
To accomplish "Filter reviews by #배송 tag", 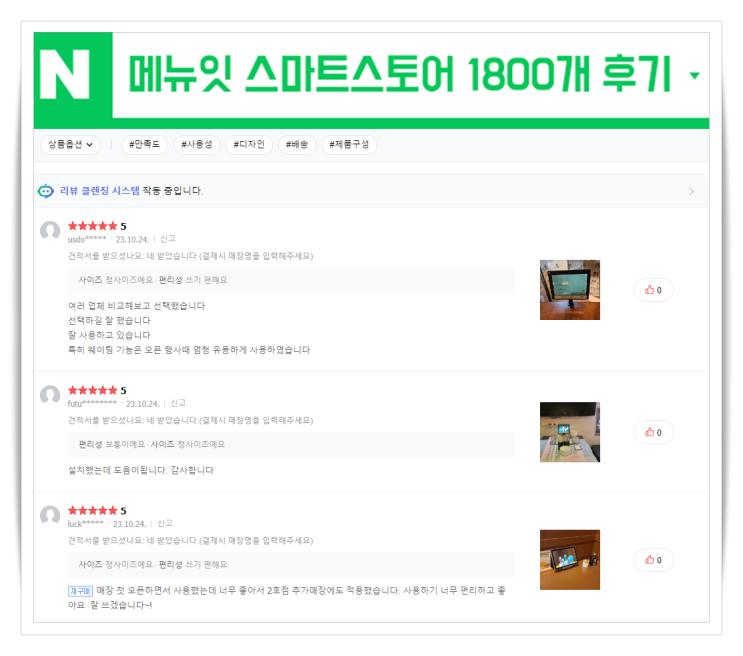I will (297, 145).
